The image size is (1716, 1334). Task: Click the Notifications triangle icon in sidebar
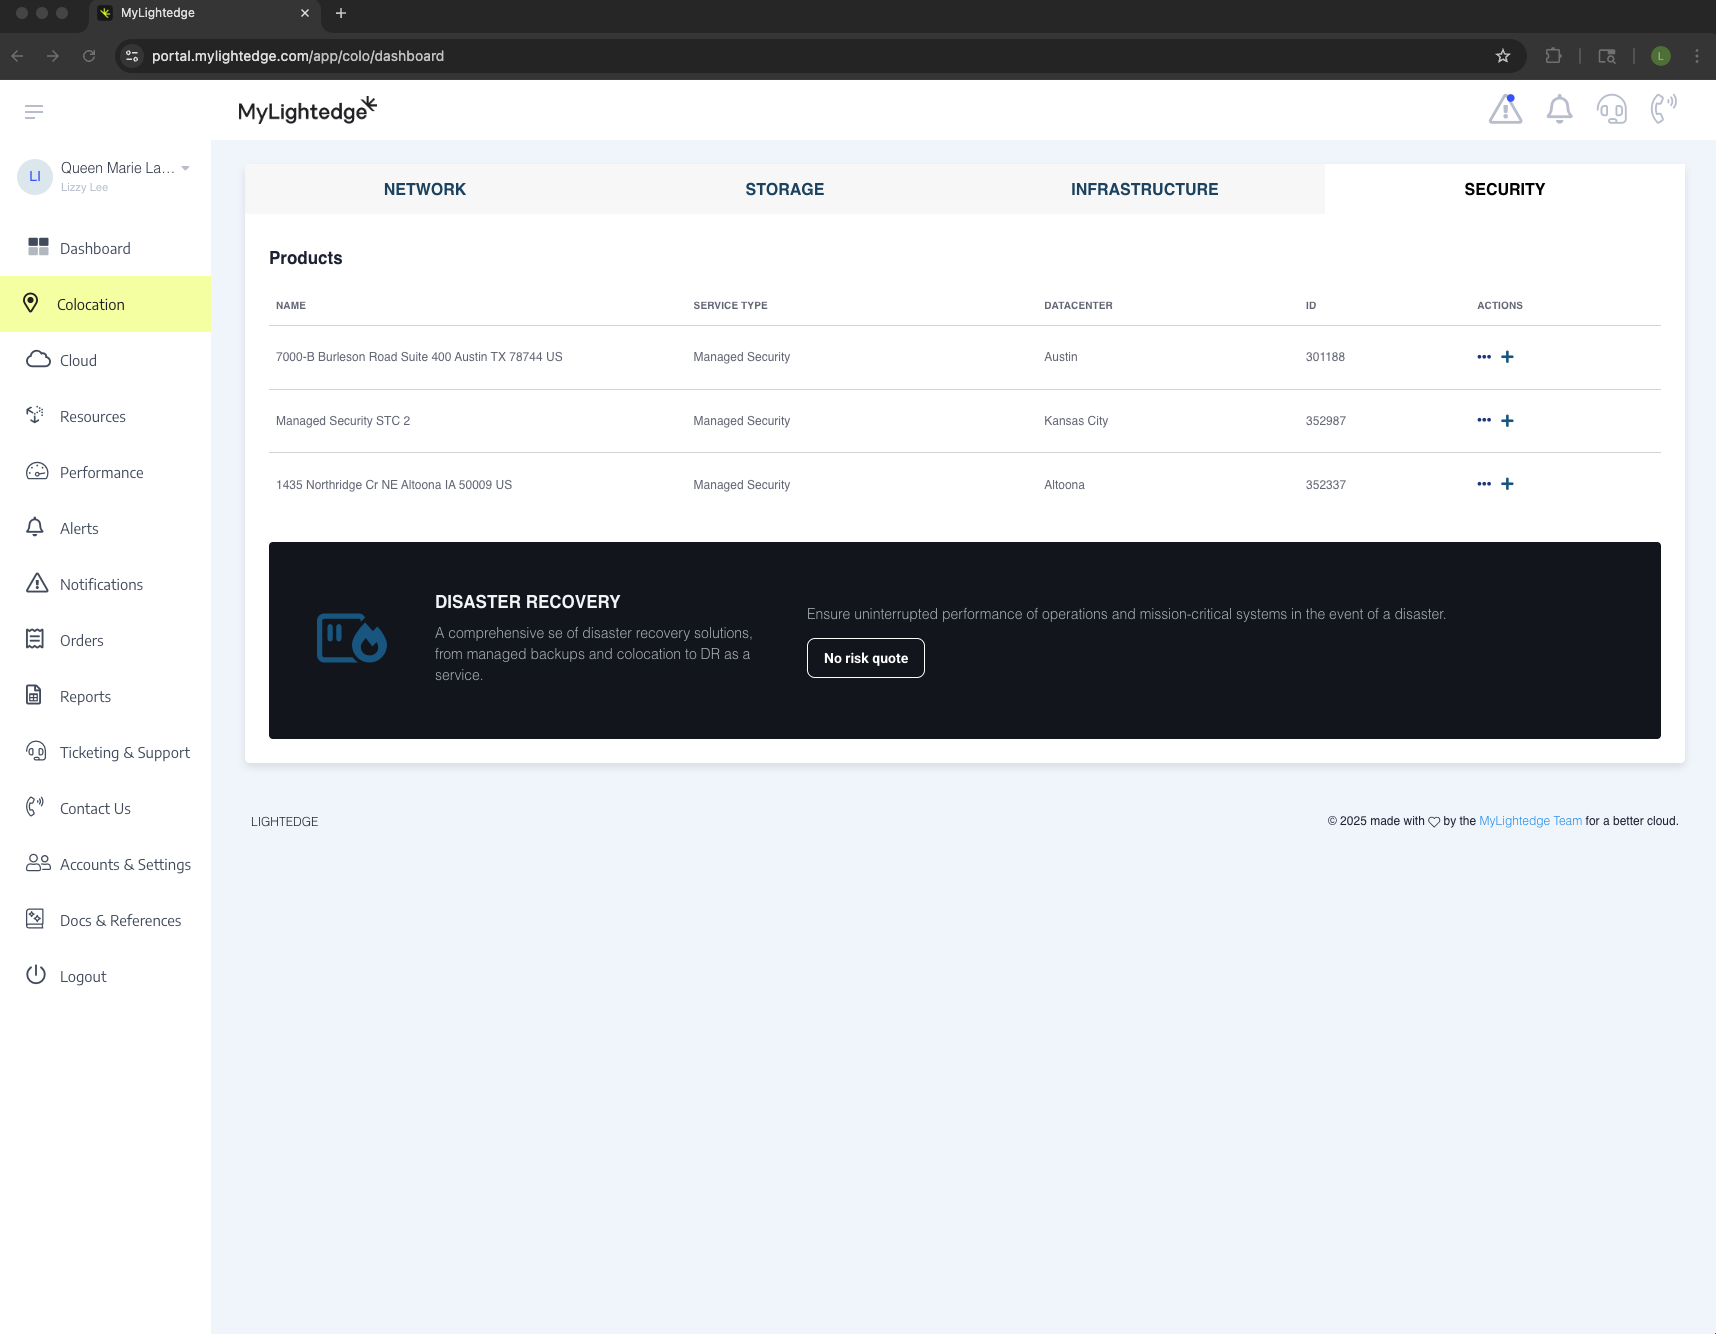tap(37, 583)
